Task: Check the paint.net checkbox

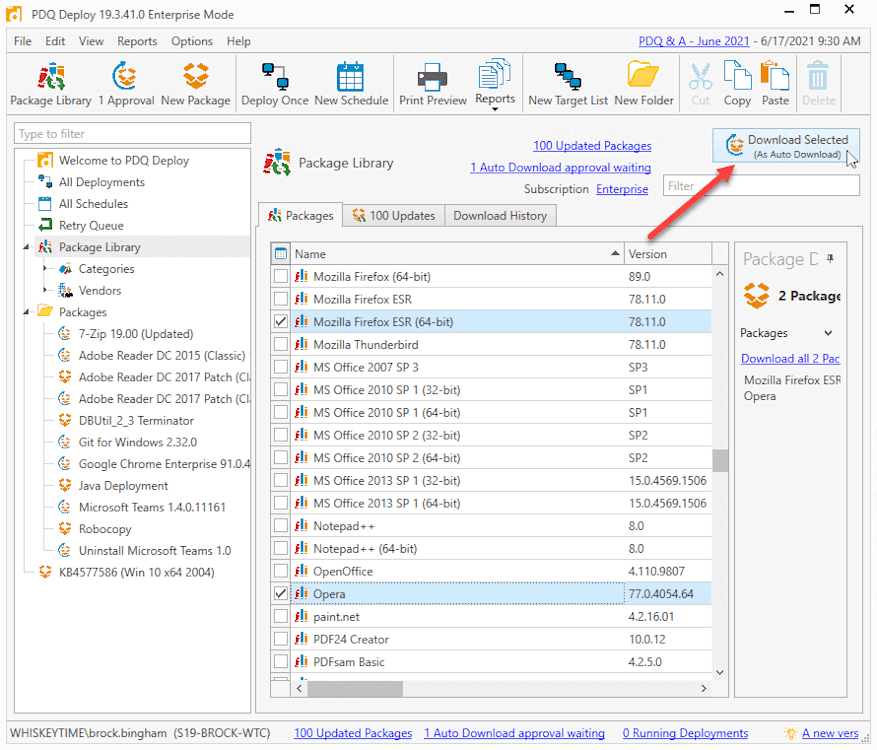Action: pos(281,616)
